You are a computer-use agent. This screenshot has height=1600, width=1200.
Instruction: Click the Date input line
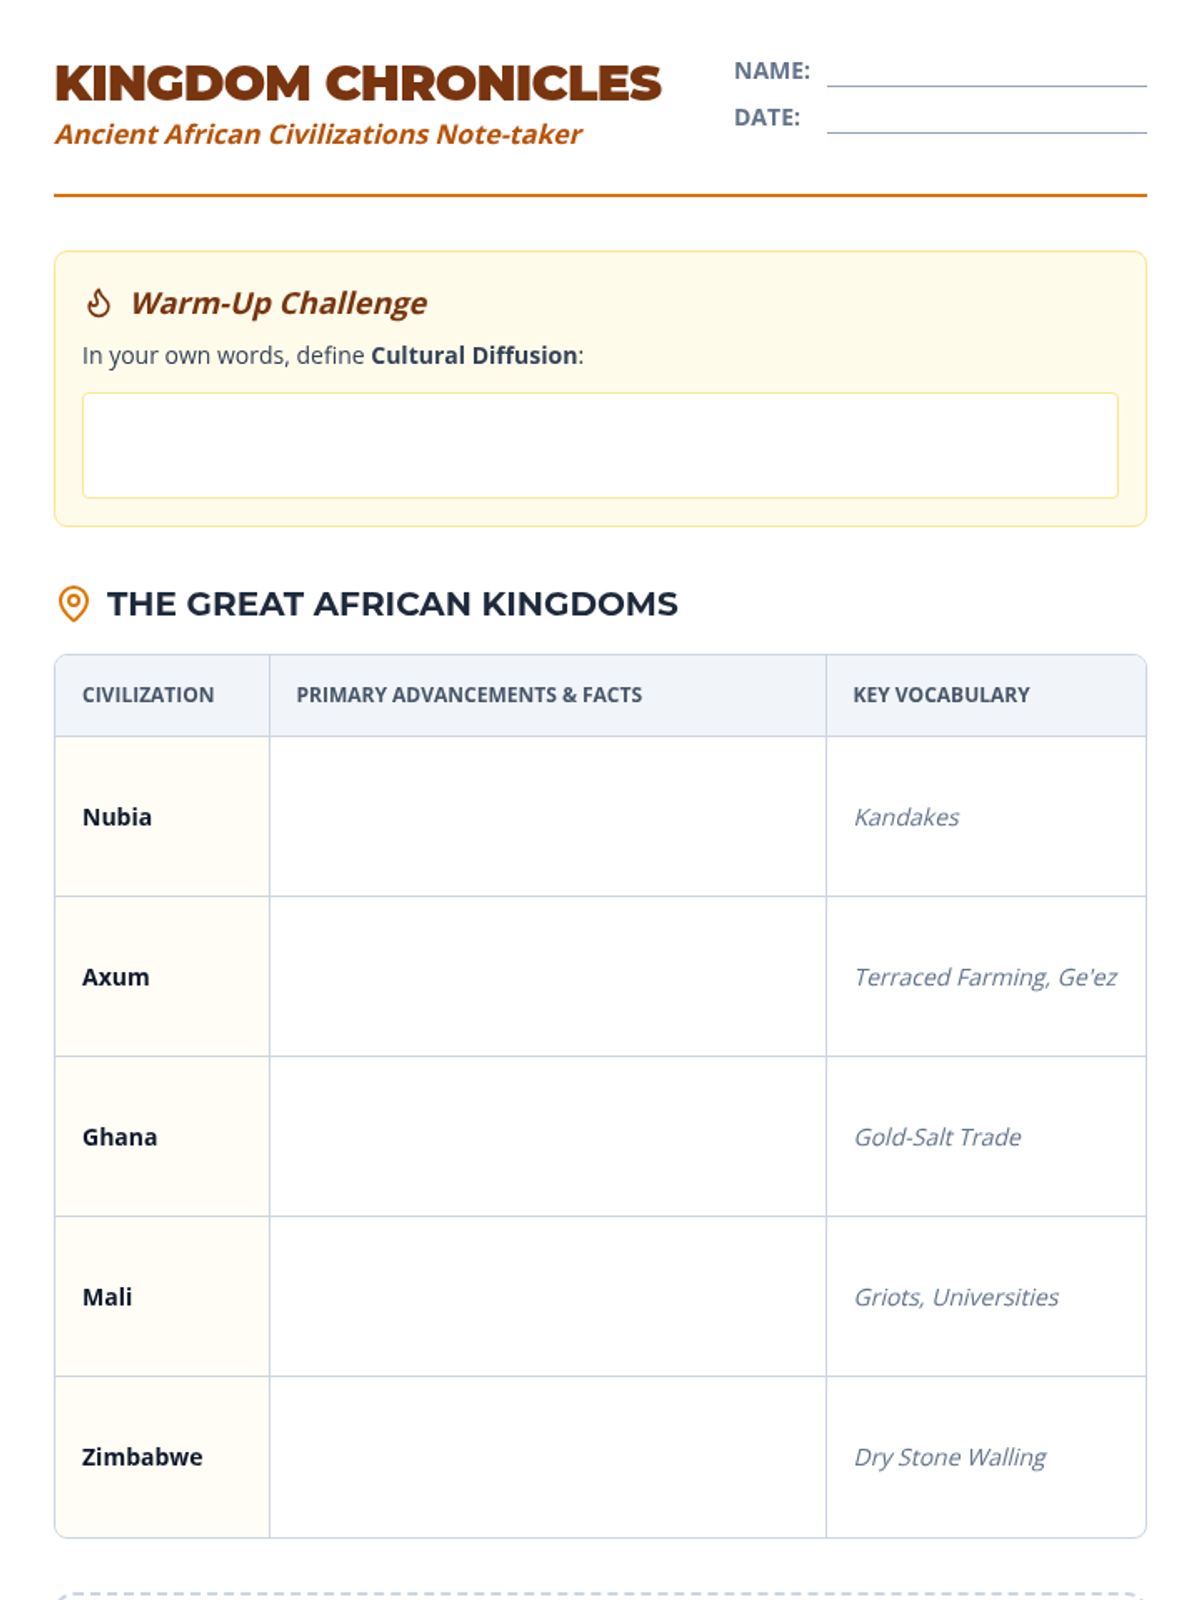point(986,118)
